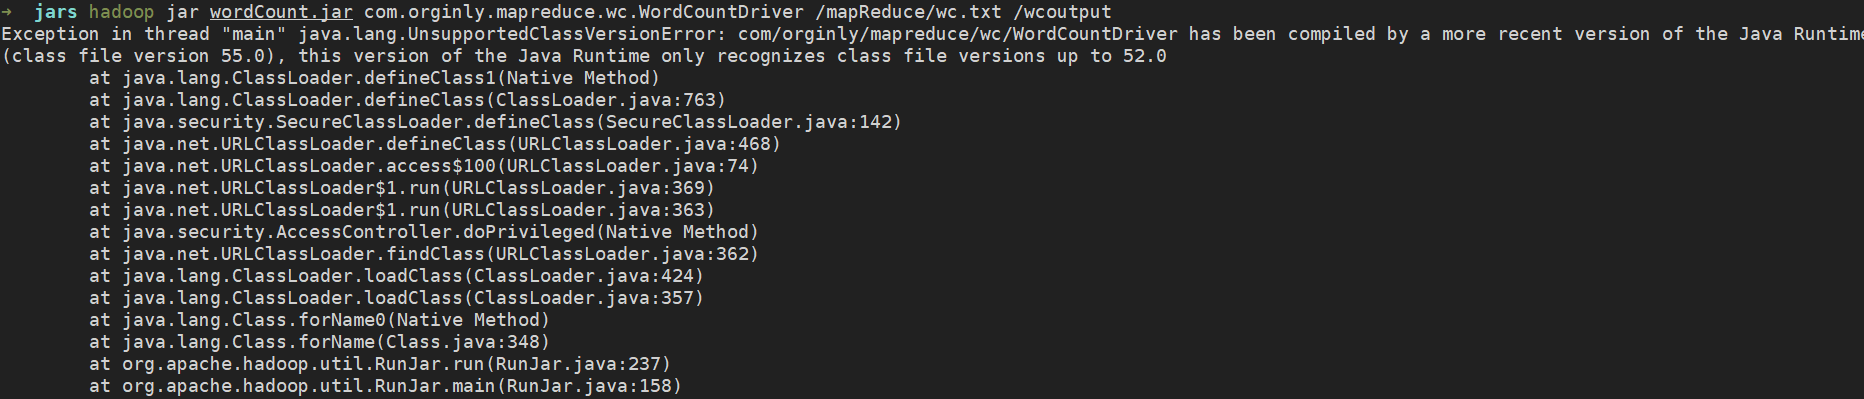Screen dimensions: 1864x399
Task: Click Class.forName0(Native Method) line
Action: pyautogui.click(x=319, y=320)
